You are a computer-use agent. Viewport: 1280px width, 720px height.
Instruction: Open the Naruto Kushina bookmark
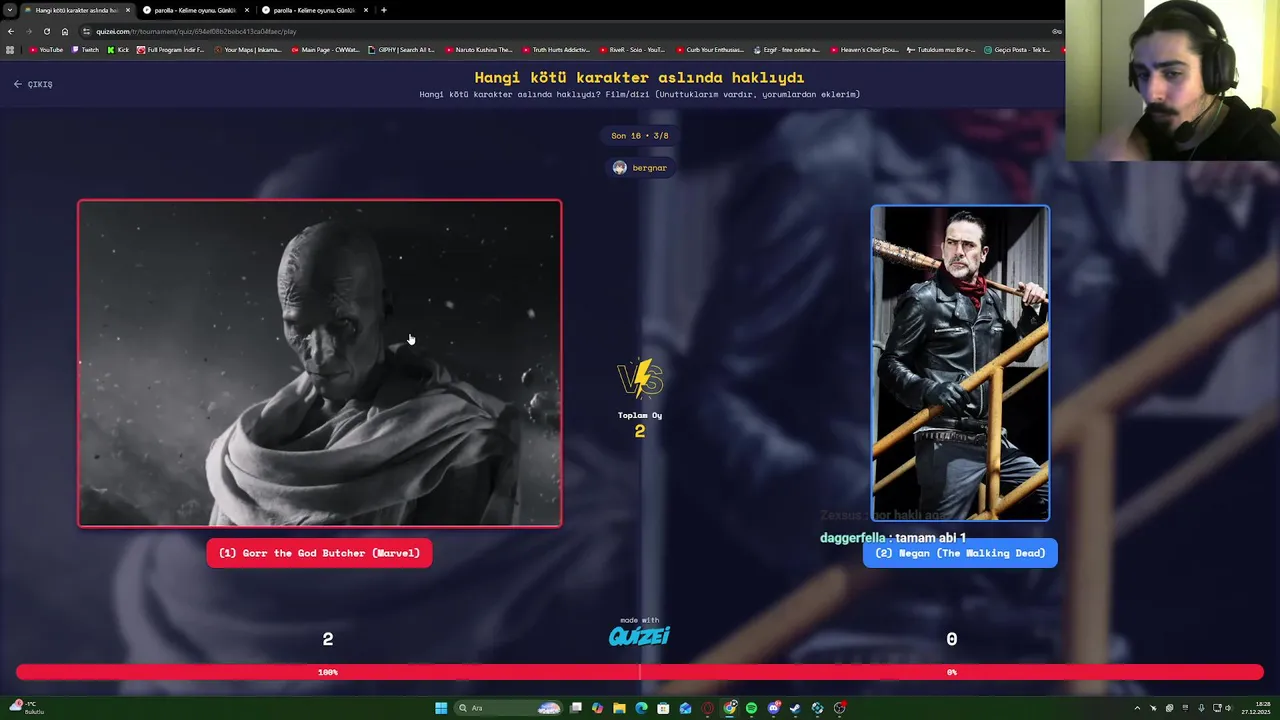479,49
